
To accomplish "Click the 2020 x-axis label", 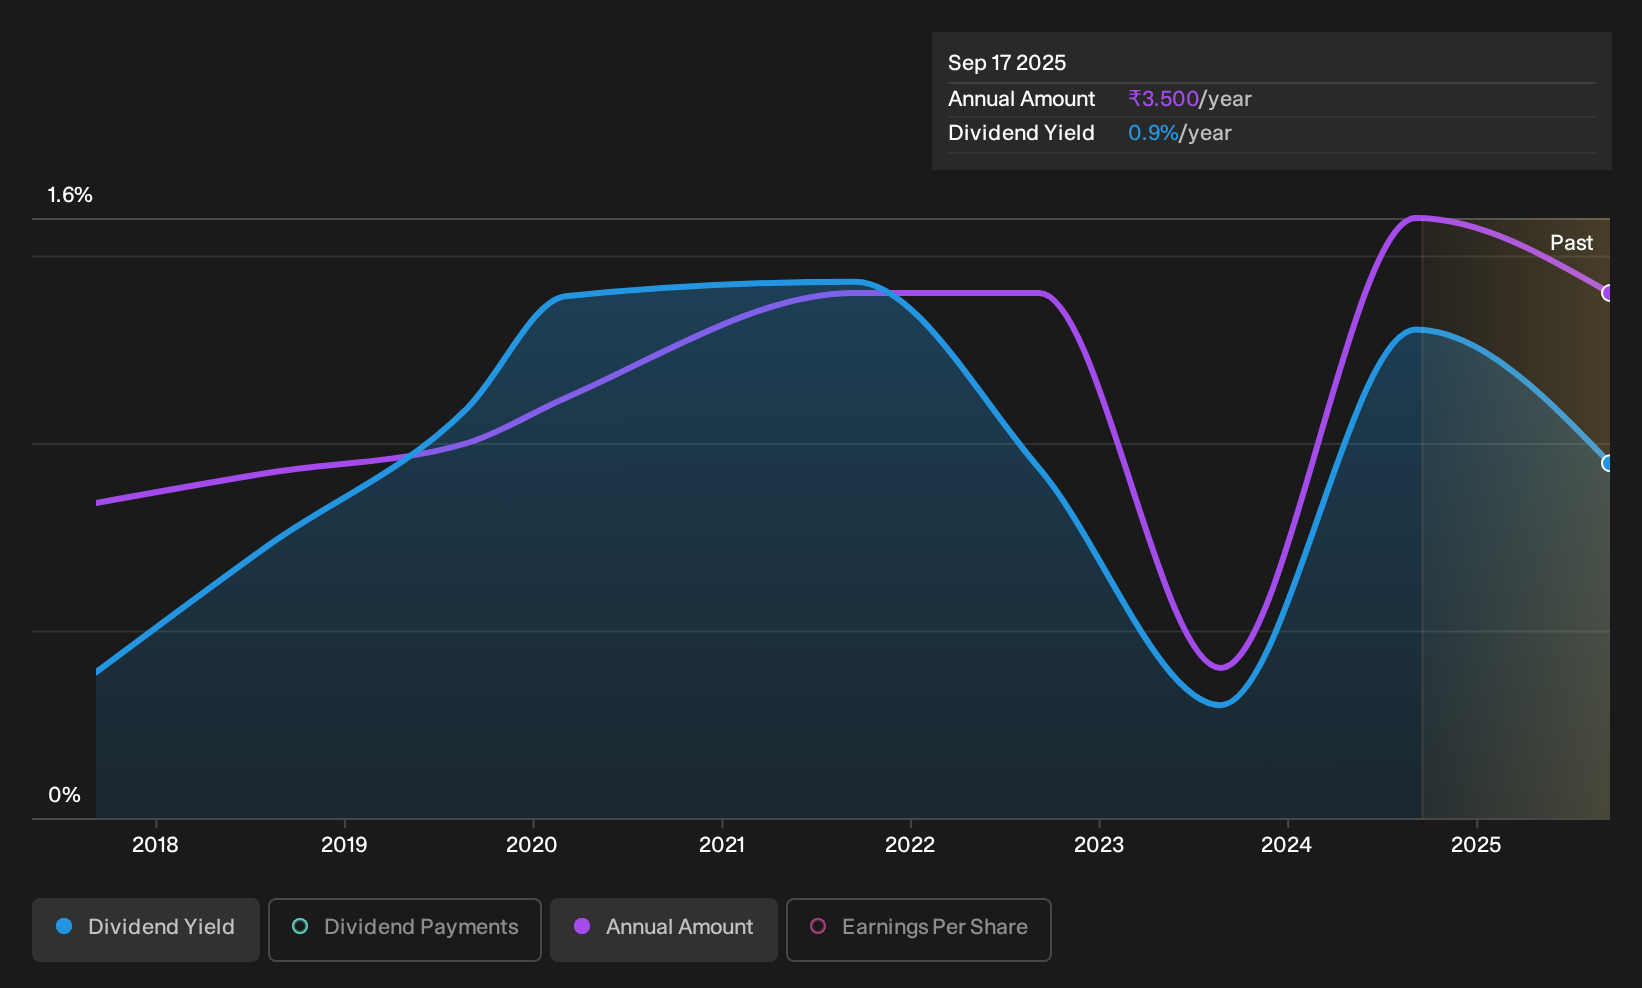I will coord(532,845).
